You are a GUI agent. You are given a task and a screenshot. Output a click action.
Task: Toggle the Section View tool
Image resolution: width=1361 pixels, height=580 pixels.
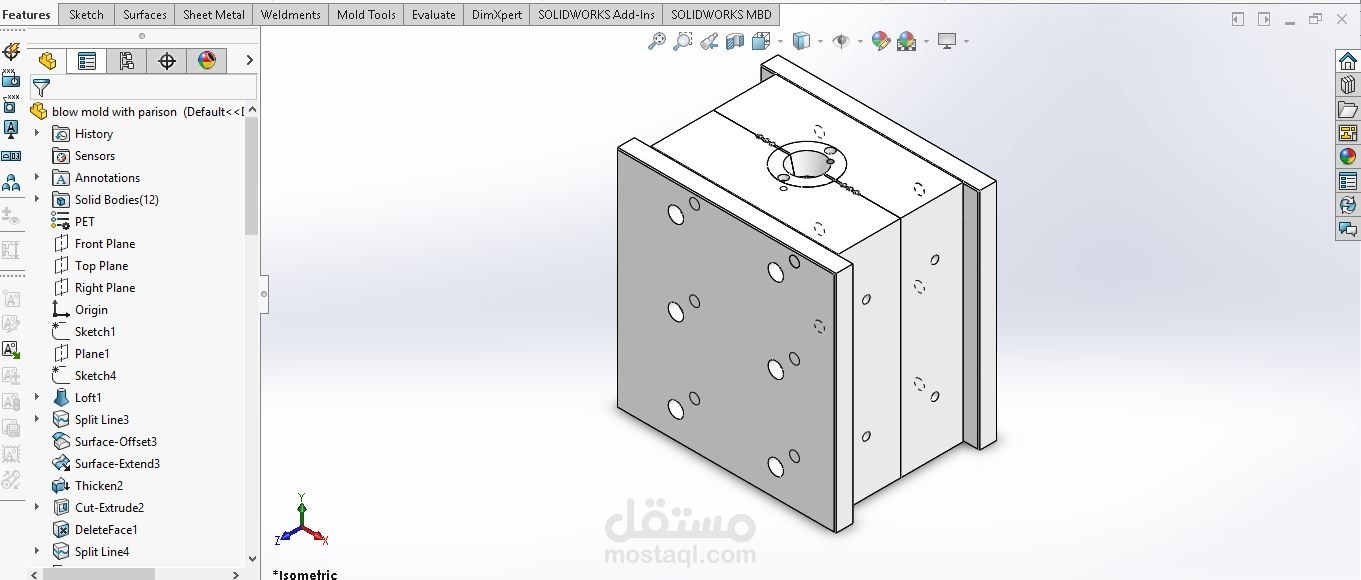pos(735,41)
